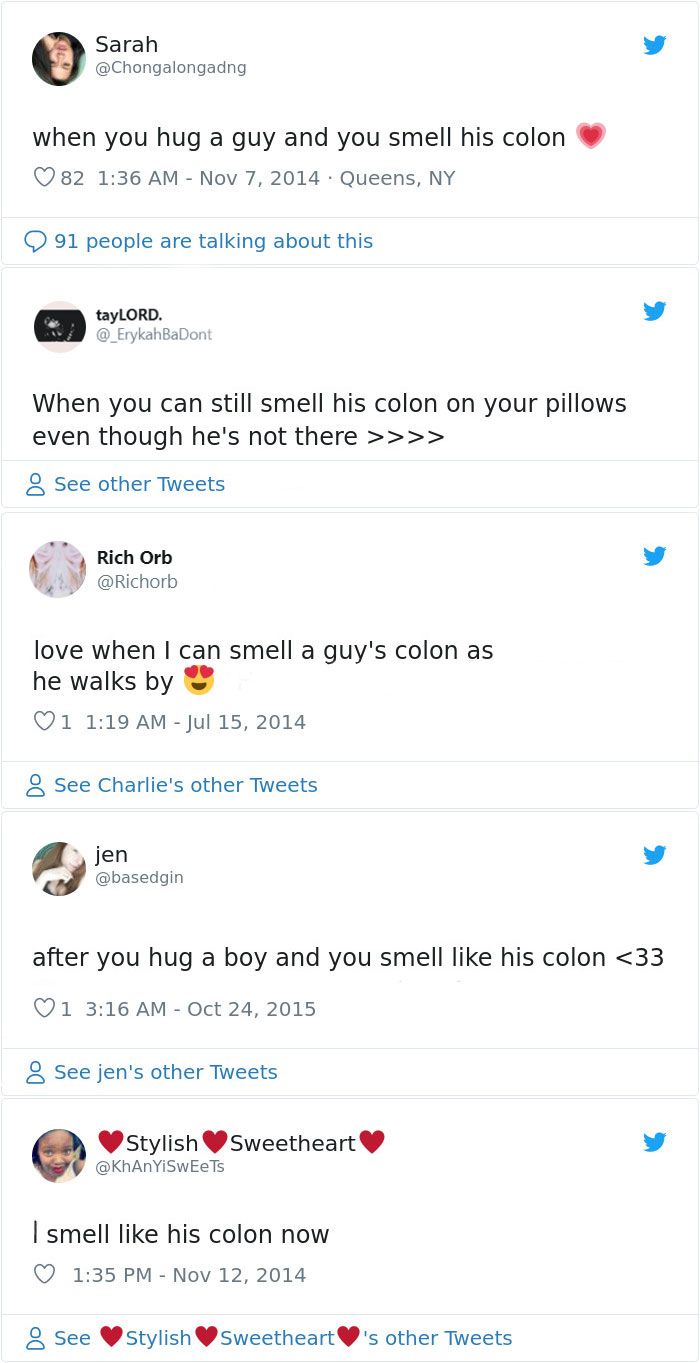This screenshot has width=700, height=1363.
Task: Open See other Tweets under tayLORD's tweet
Action: pos(139,484)
